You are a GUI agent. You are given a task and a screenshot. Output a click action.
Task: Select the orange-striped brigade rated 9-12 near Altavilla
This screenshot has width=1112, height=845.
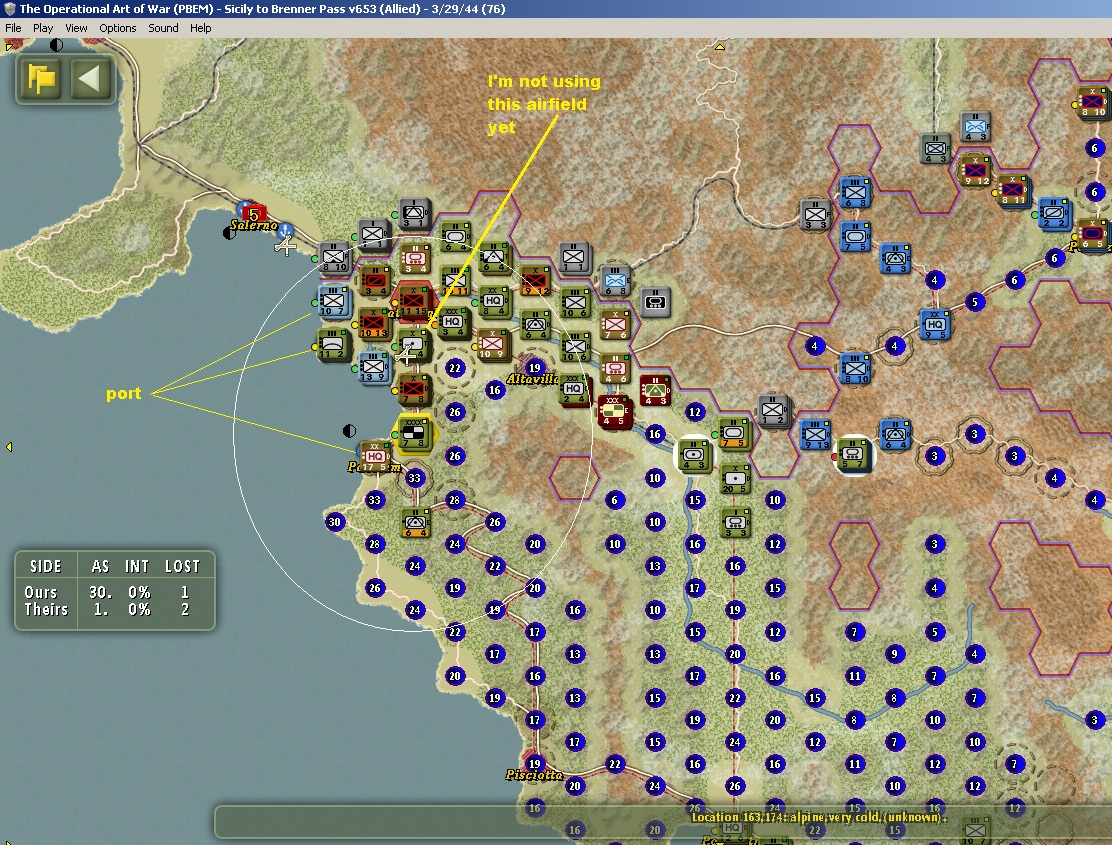tap(535, 280)
